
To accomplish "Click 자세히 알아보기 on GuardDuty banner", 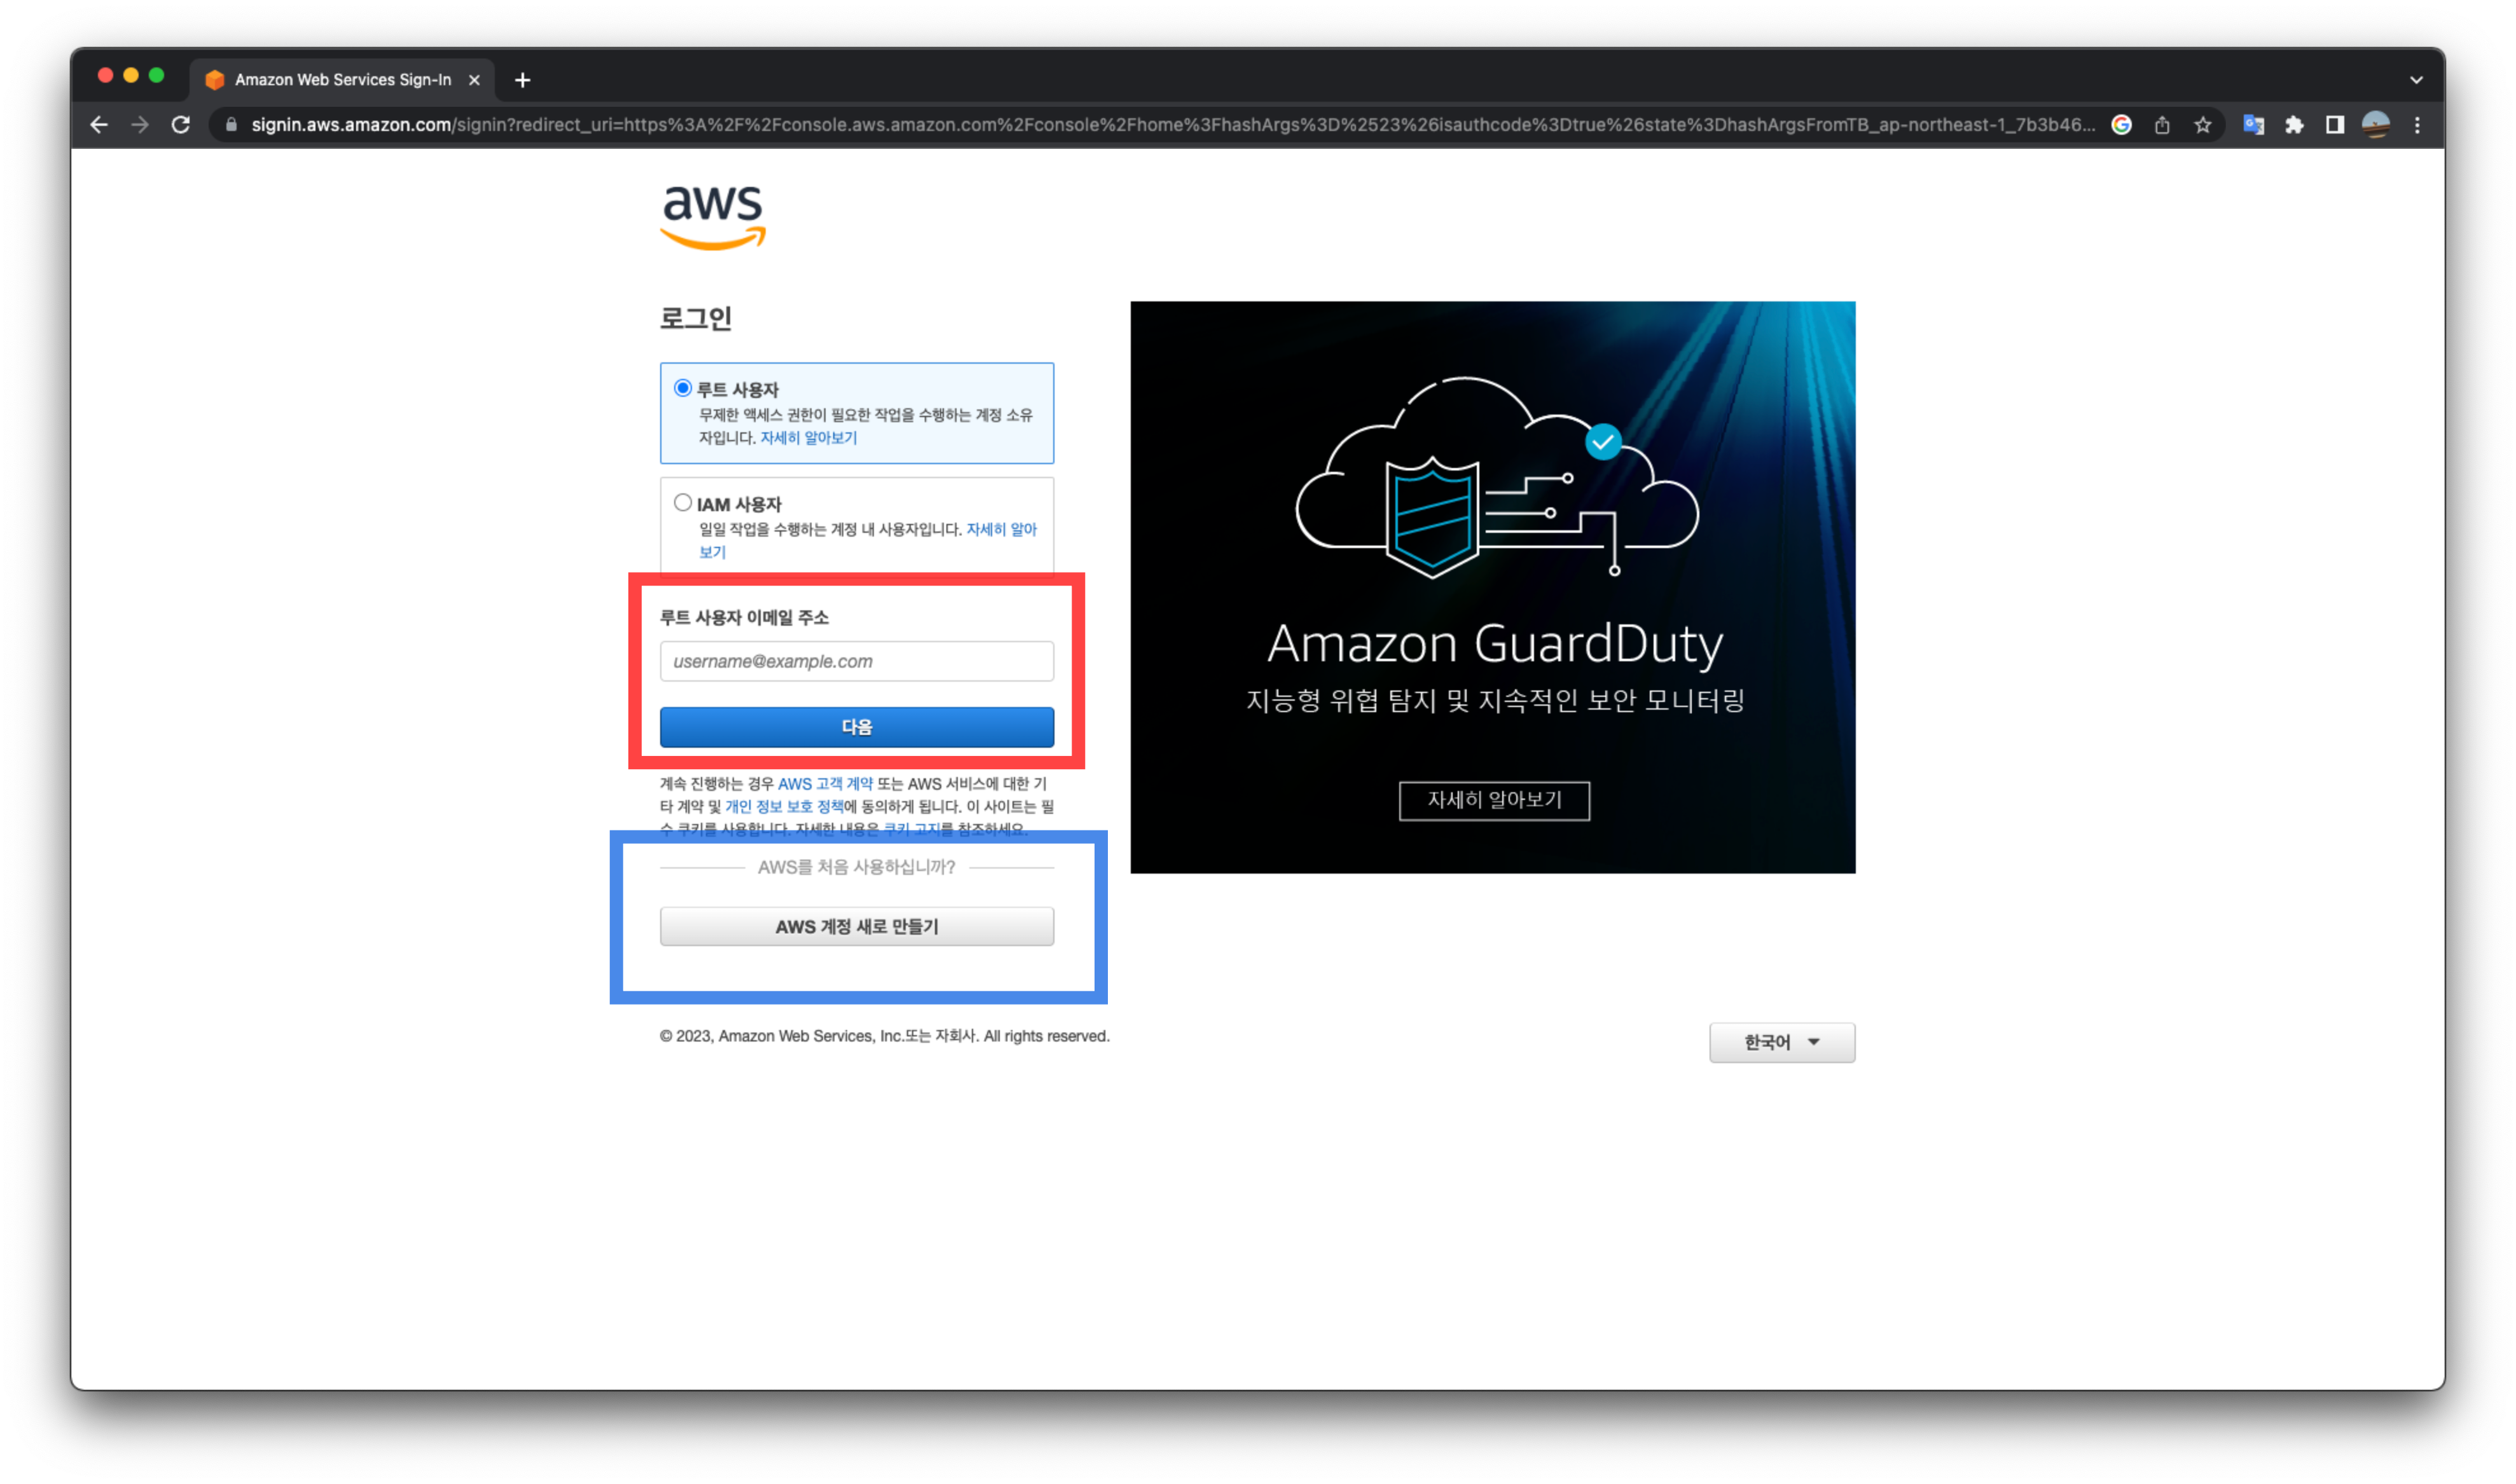I will point(1493,800).
